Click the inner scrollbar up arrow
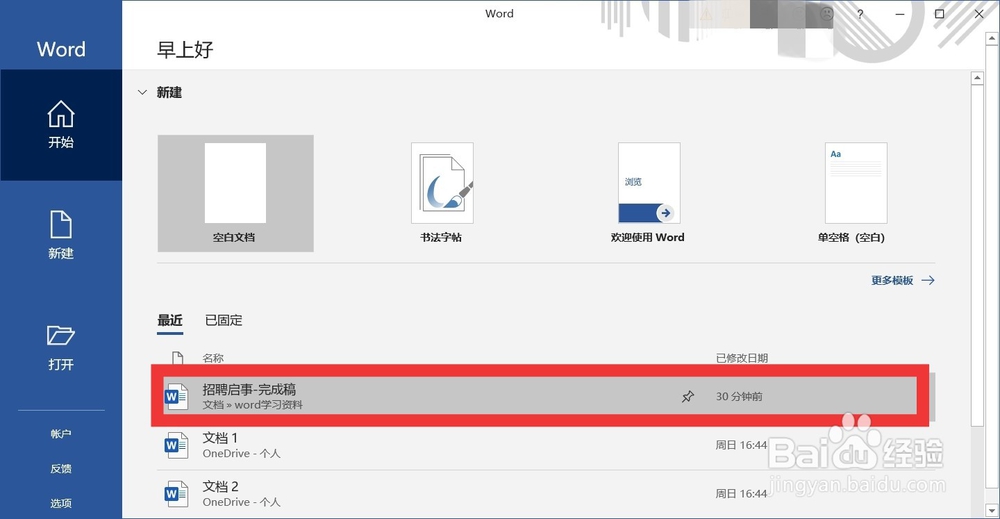This screenshot has width=1000, height=519. 976,78
